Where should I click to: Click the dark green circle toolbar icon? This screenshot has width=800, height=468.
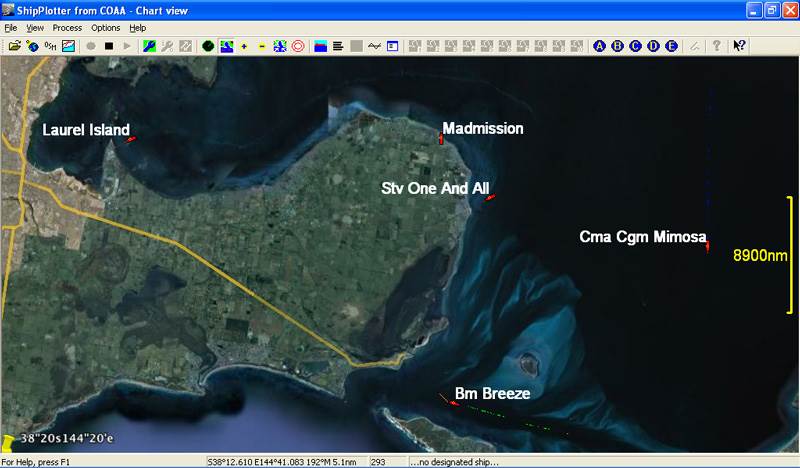click(208, 46)
